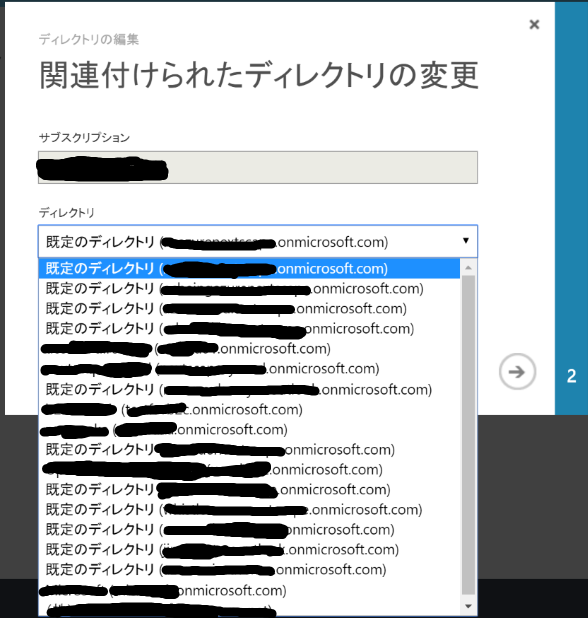Image resolution: width=588 pixels, height=618 pixels.
Task: Close the ディレクトリの編集 dialog
Action: pyautogui.click(x=534, y=24)
